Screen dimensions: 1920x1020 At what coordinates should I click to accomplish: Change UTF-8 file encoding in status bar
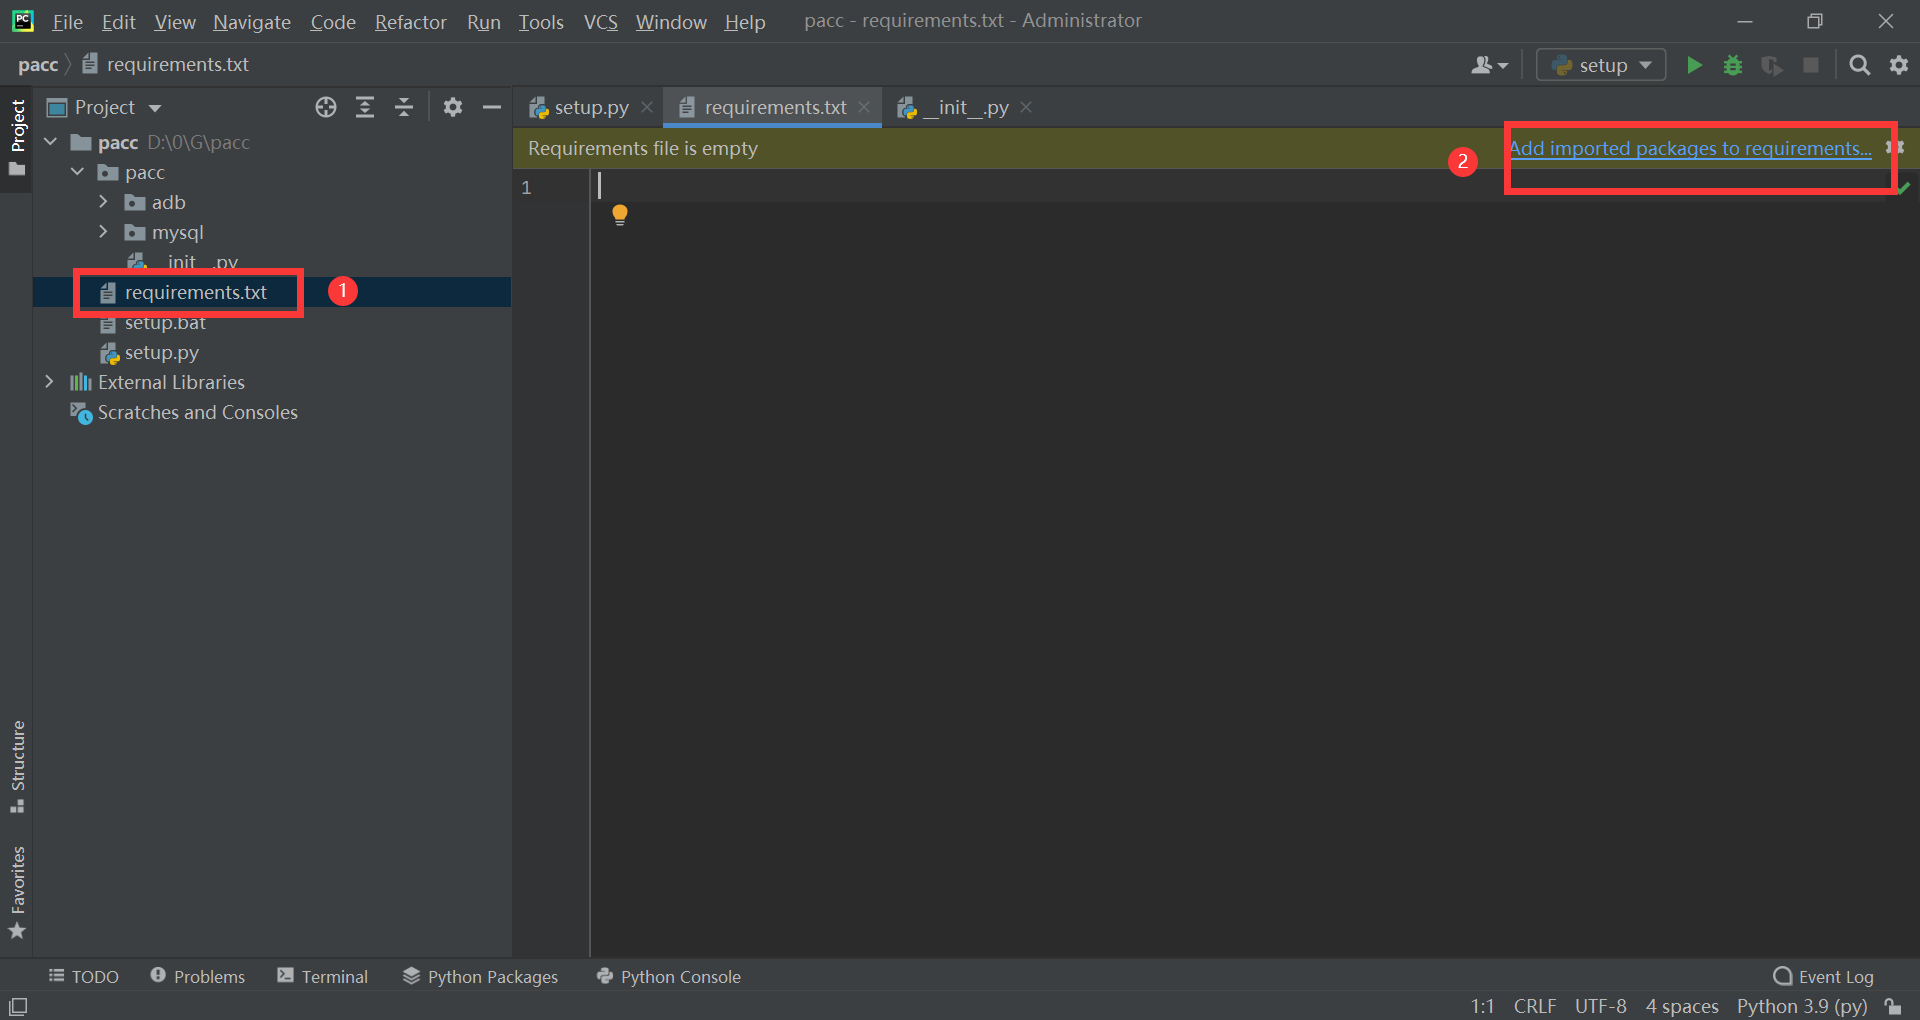click(1601, 1006)
